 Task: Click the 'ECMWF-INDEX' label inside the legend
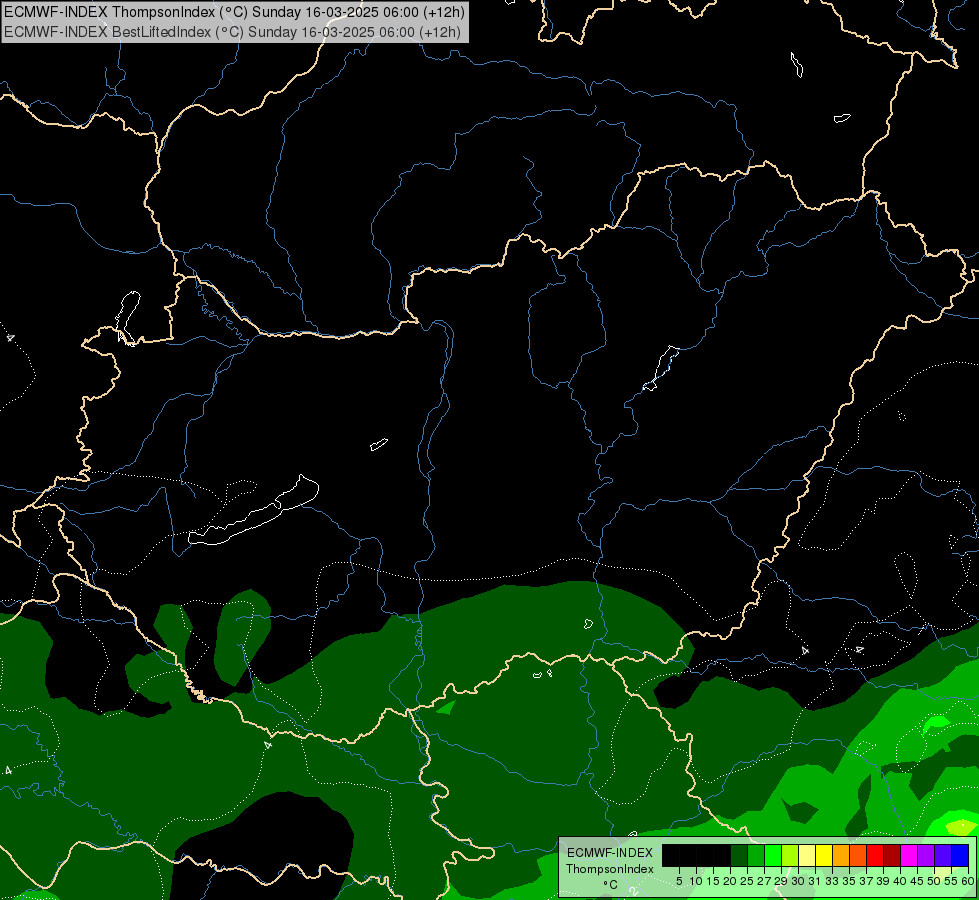point(610,853)
